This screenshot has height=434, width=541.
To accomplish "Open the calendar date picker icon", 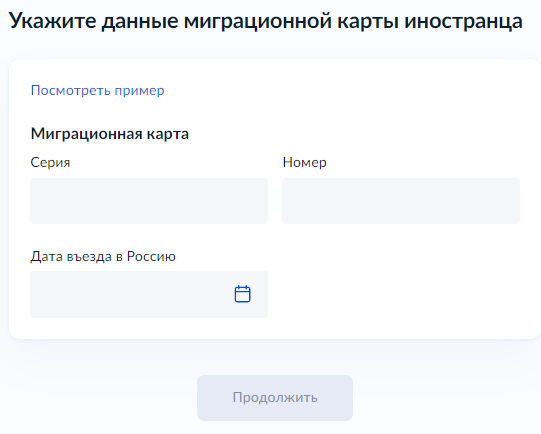I will pos(242,294).
